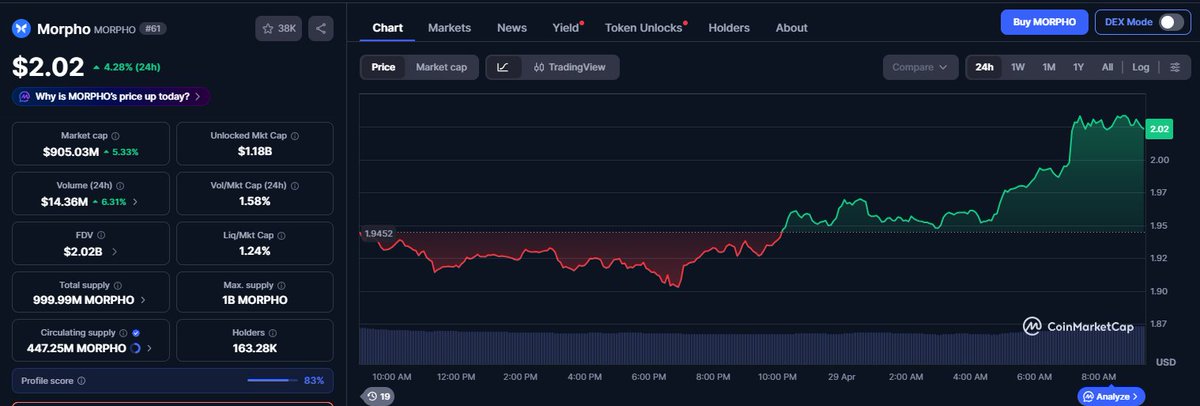1200x406 pixels.
Task: Click Profile score info icon
Action: tap(81, 381)
